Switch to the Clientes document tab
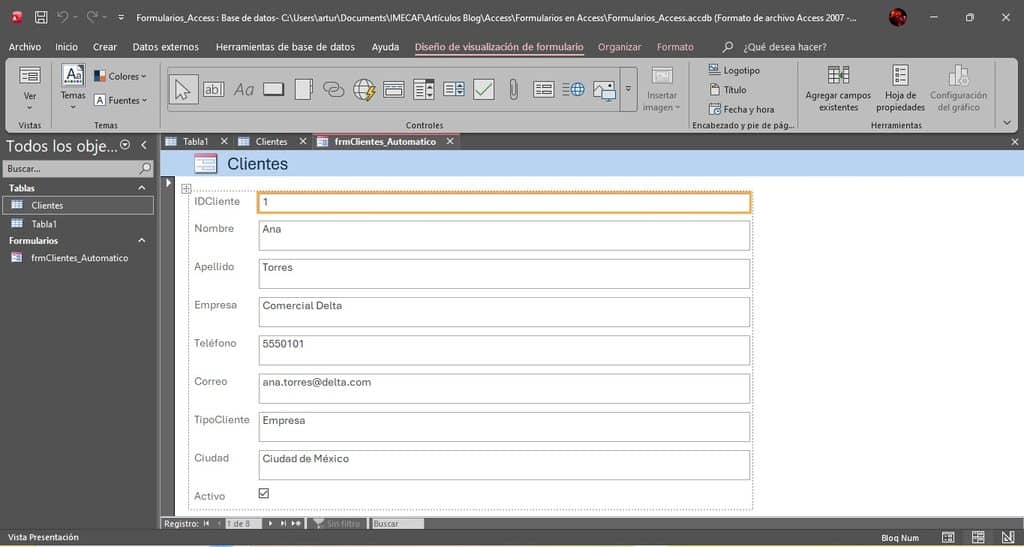Image resolution: width=1024 pixels, height=547 pixels. pos(271,142)
